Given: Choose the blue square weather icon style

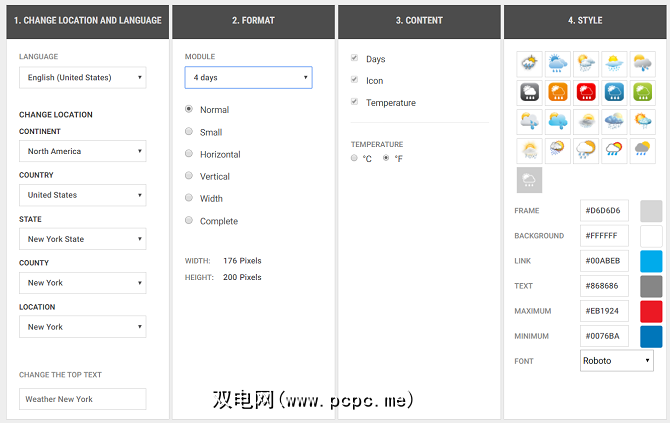Looking at the screenshot, I should pos(614,92).
